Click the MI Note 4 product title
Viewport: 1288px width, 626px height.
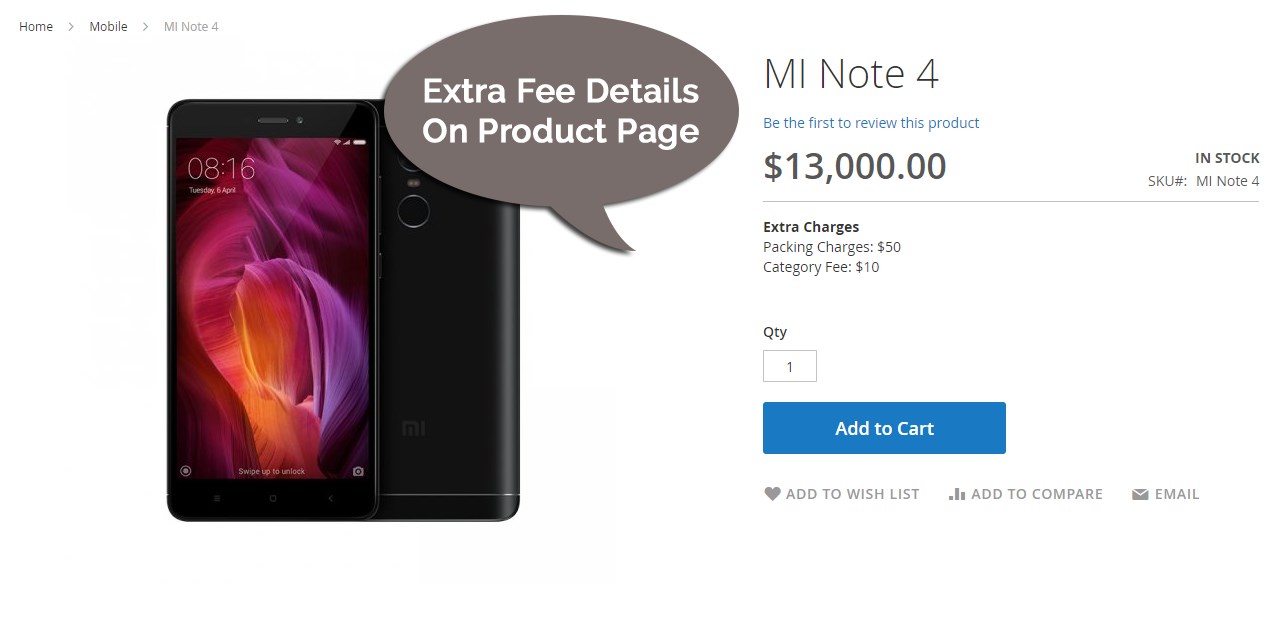850,75
